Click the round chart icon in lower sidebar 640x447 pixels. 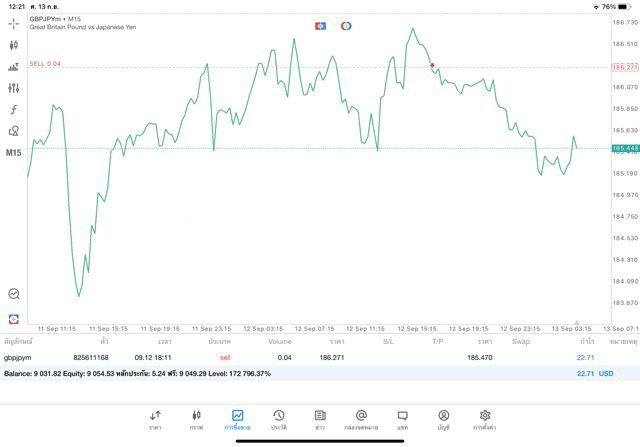pyautogui.click(x=14, y=294)
